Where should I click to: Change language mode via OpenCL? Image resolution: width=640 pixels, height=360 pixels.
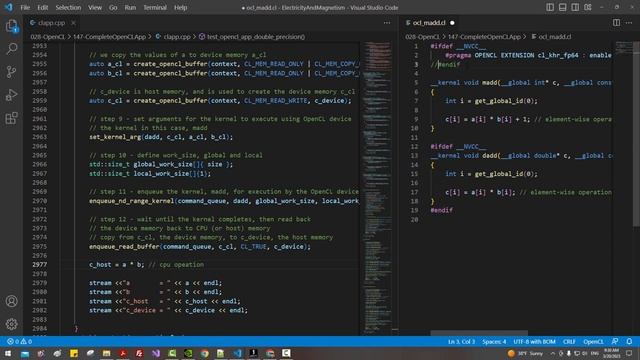click(593, 341)
